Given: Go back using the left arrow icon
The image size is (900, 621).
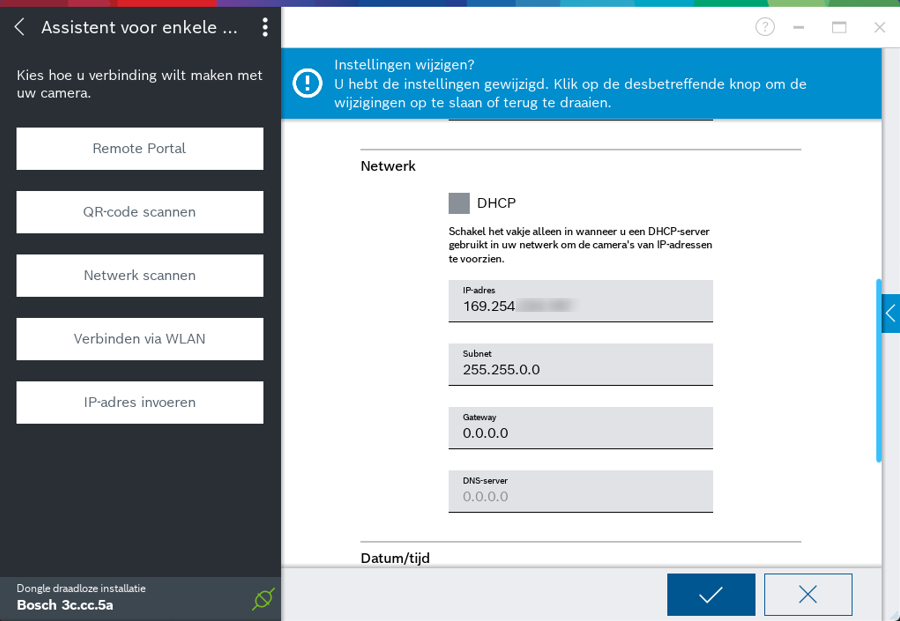Looking at the screenshot, I should click(x=20, y=27).
